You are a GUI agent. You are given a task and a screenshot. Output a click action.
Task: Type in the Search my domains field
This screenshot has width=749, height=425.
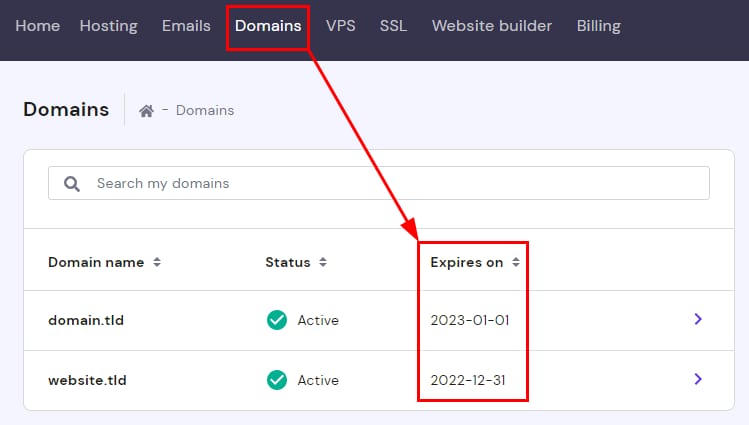(x=390, y=184)
